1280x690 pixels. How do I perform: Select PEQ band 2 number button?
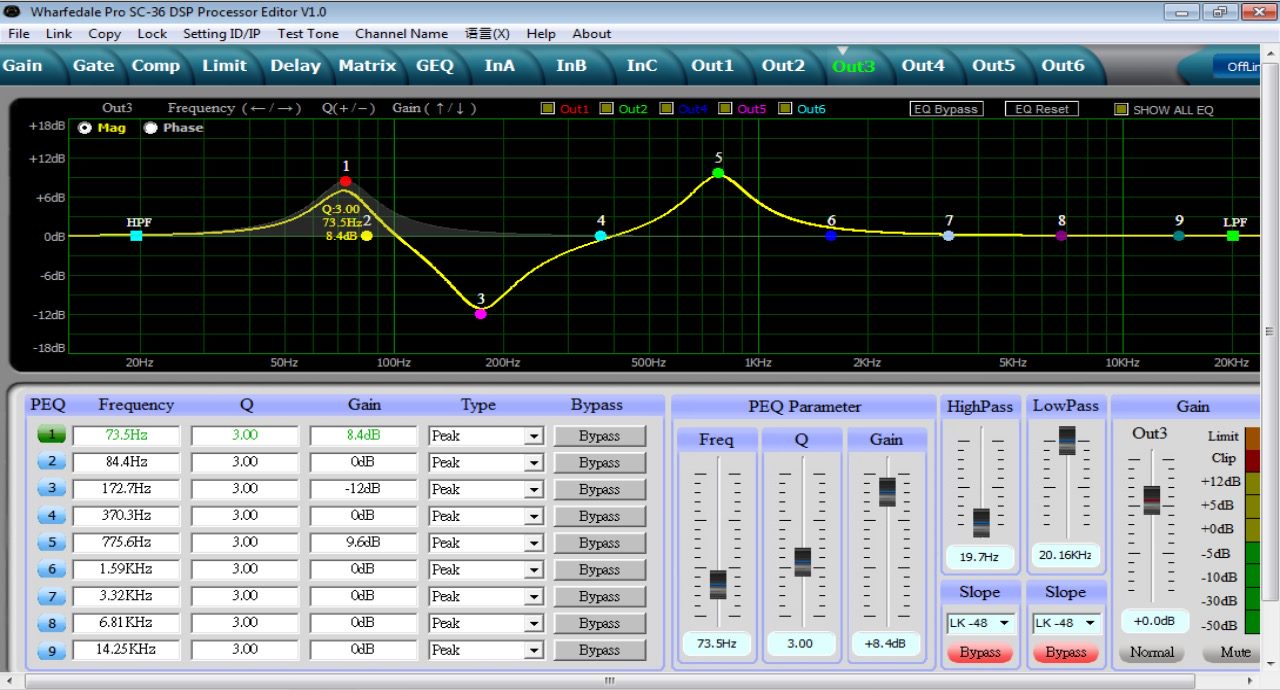pos(52,462)
